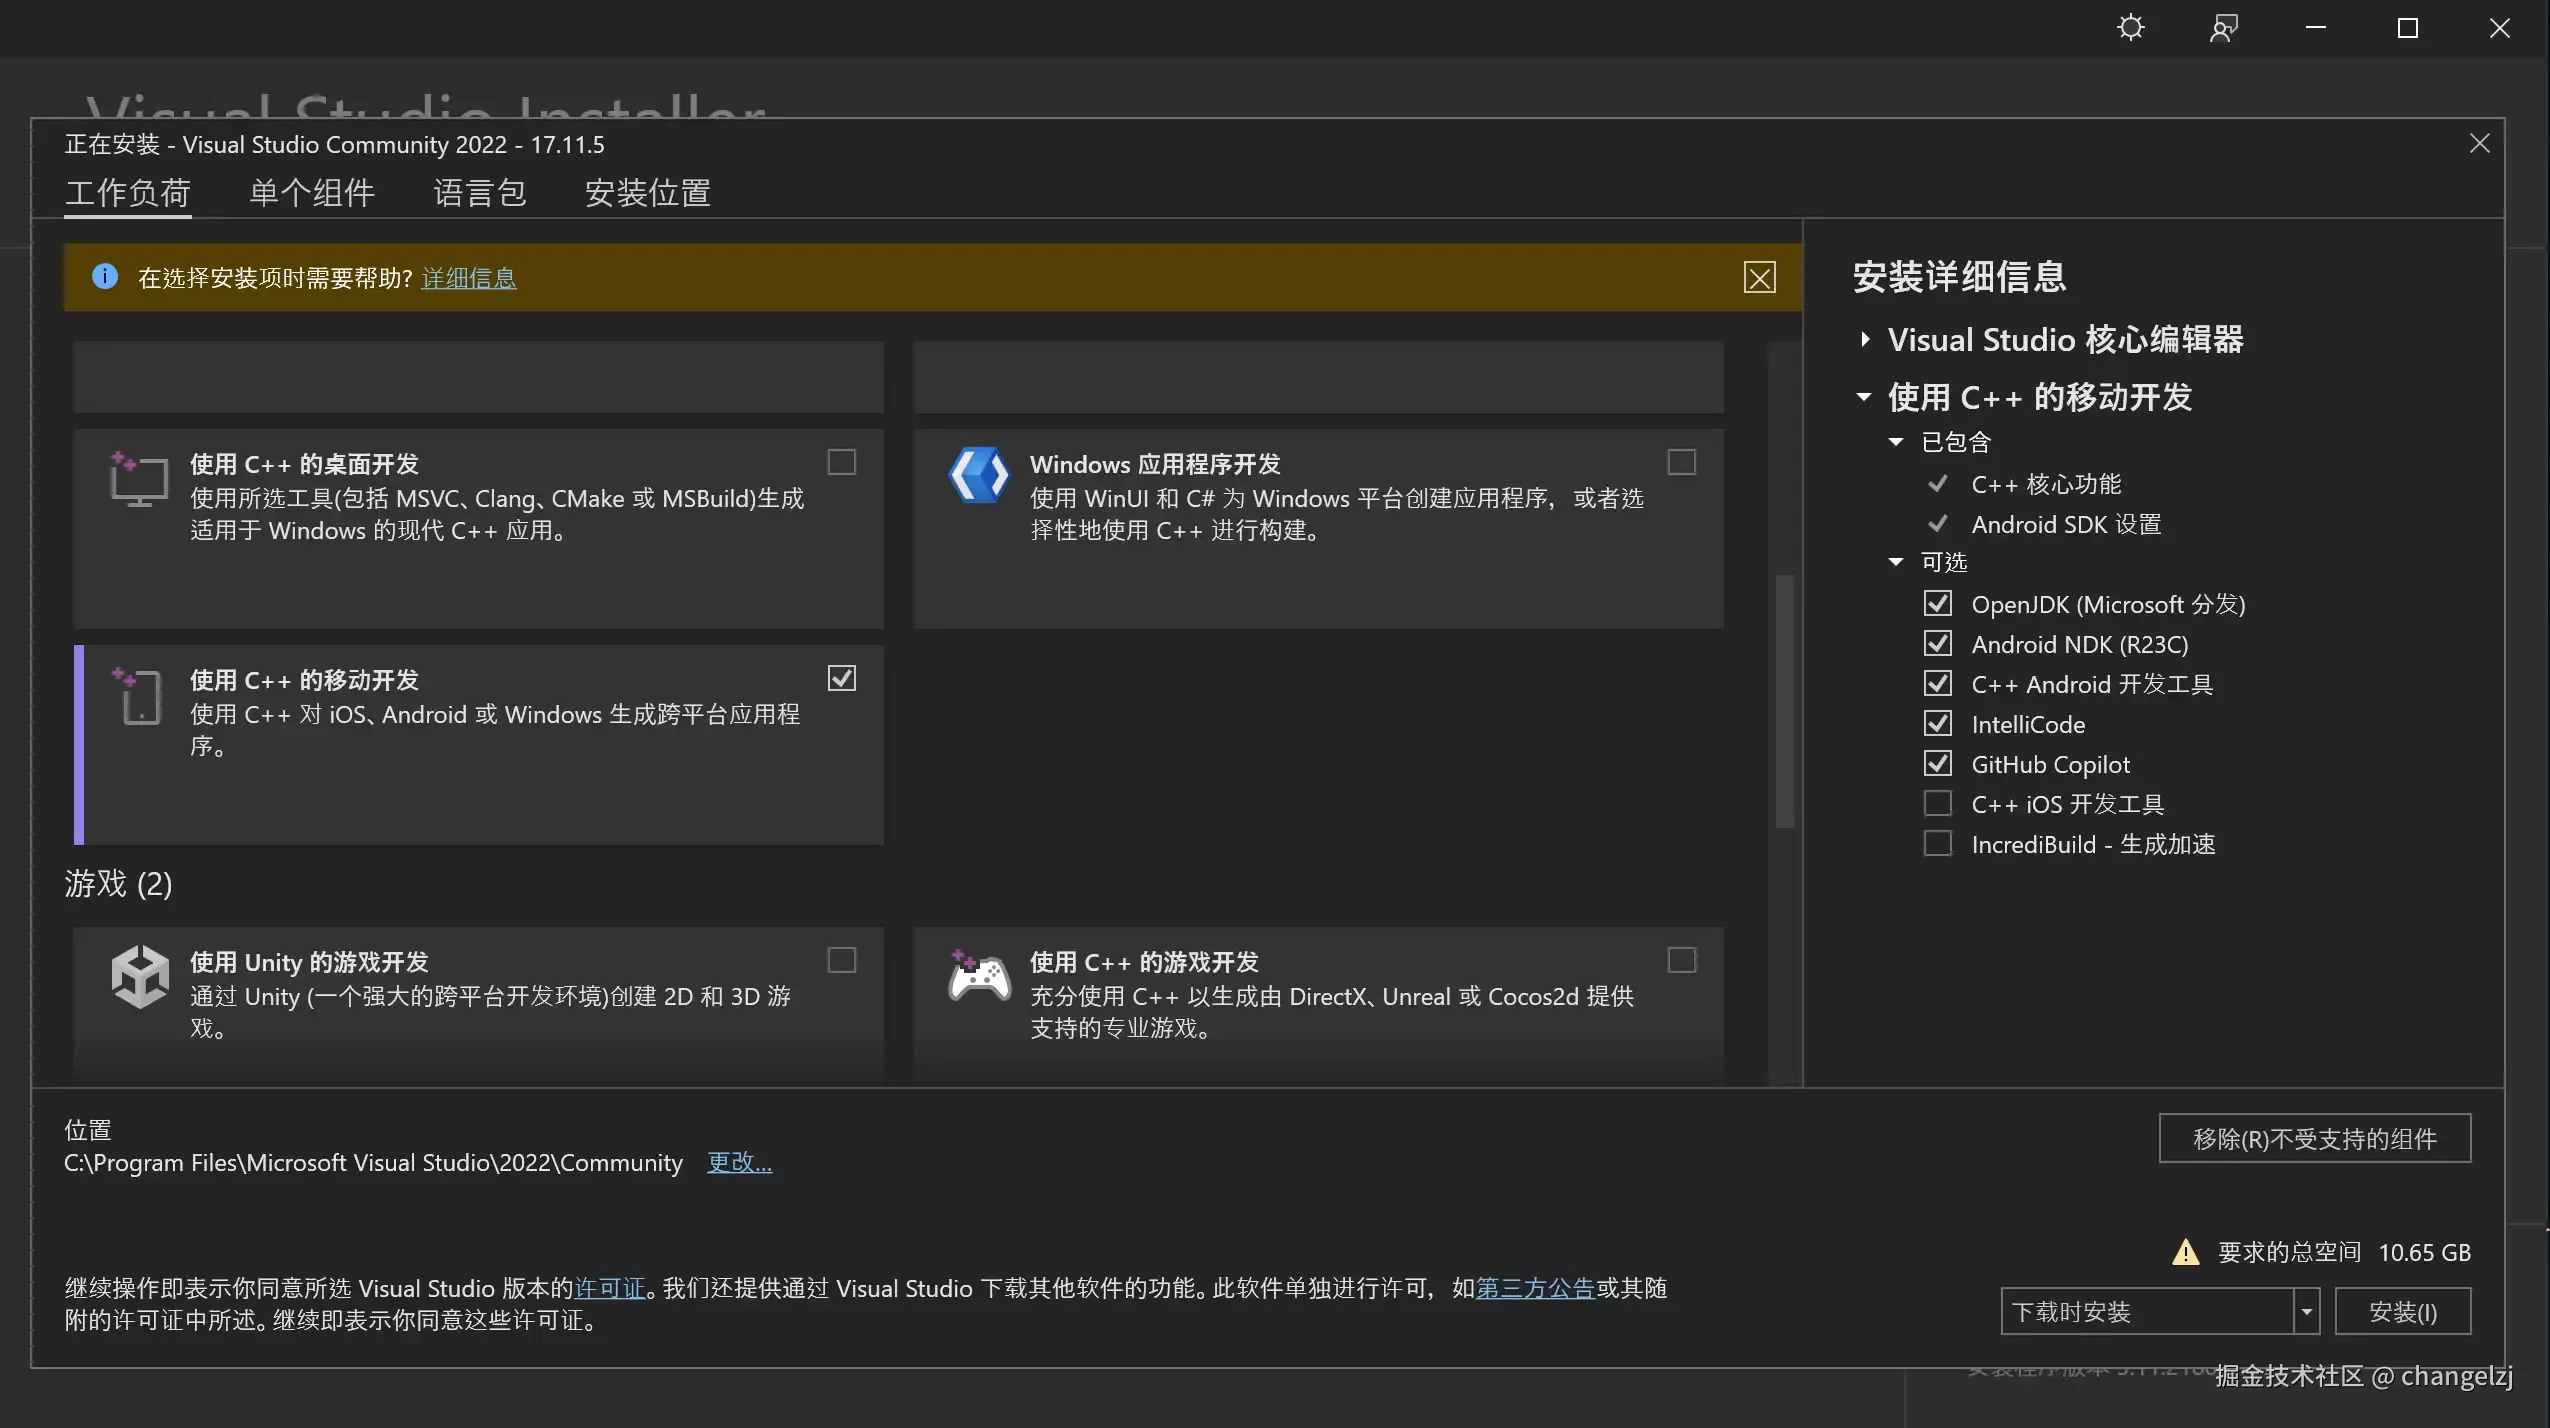
Task: Open the feedback icon in the title bar
Action: coord(2223,28)
